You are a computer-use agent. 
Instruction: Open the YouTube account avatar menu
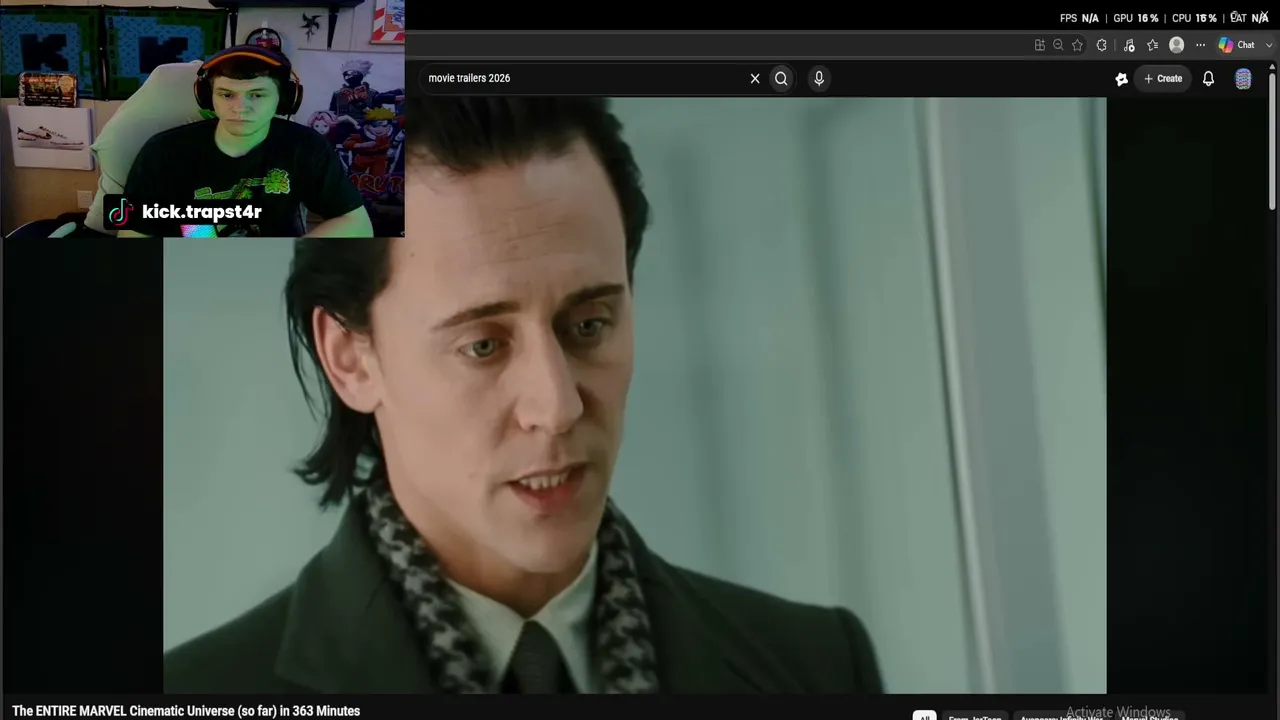[x=1243, y=79]
